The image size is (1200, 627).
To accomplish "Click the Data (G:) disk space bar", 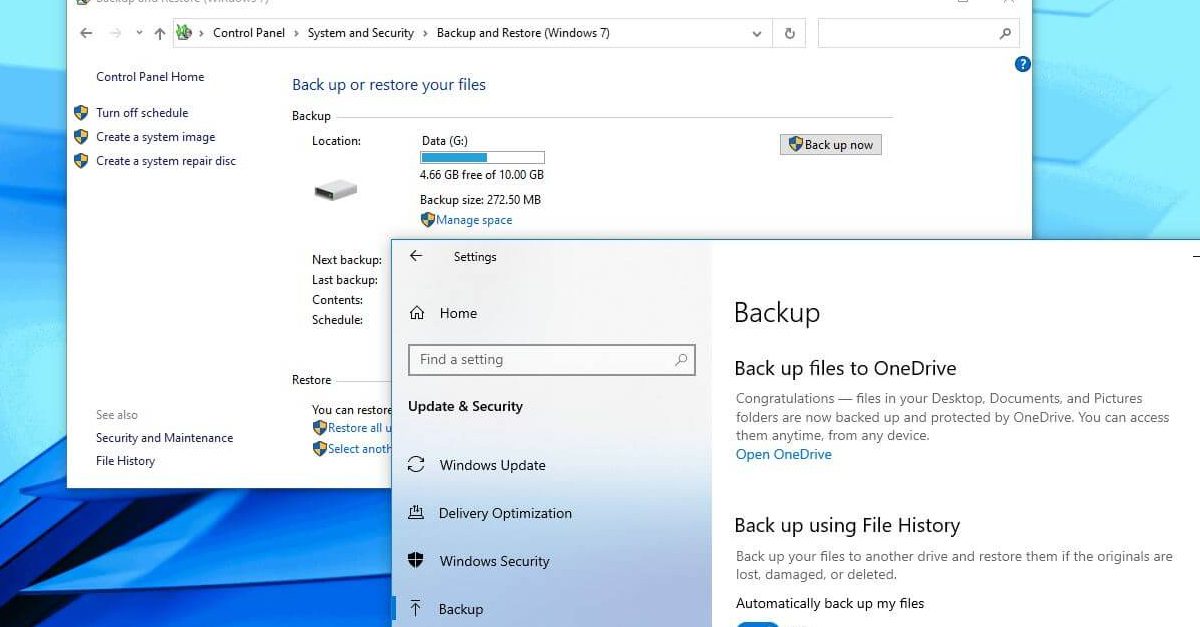I will click(482, 157).
